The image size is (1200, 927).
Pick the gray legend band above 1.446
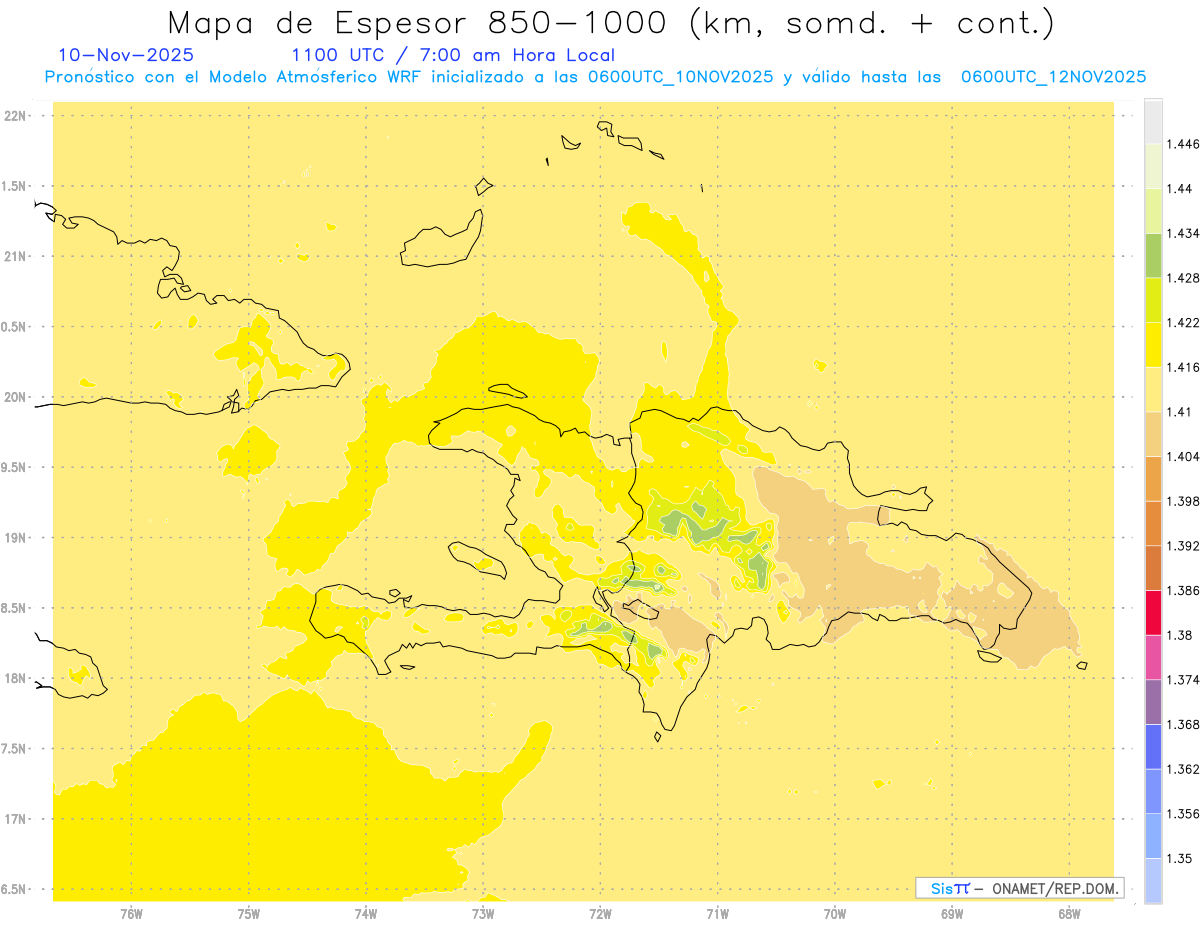[1153, 121]
